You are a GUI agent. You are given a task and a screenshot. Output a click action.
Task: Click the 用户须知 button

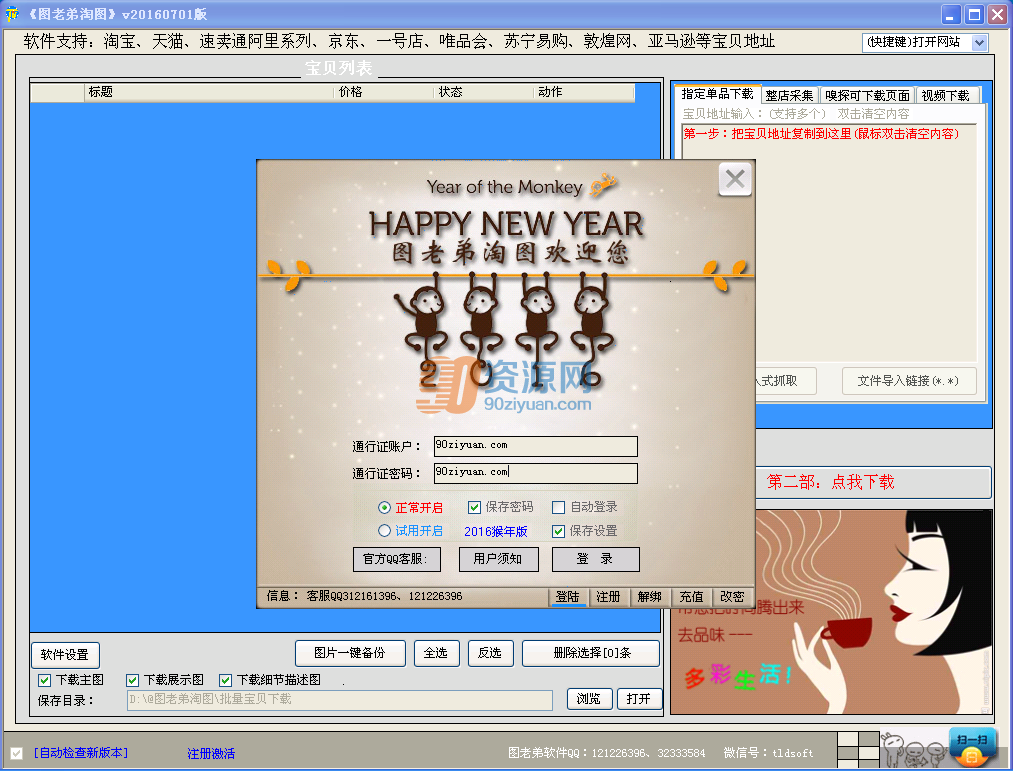pyautogui.click(x=498, y=559)
